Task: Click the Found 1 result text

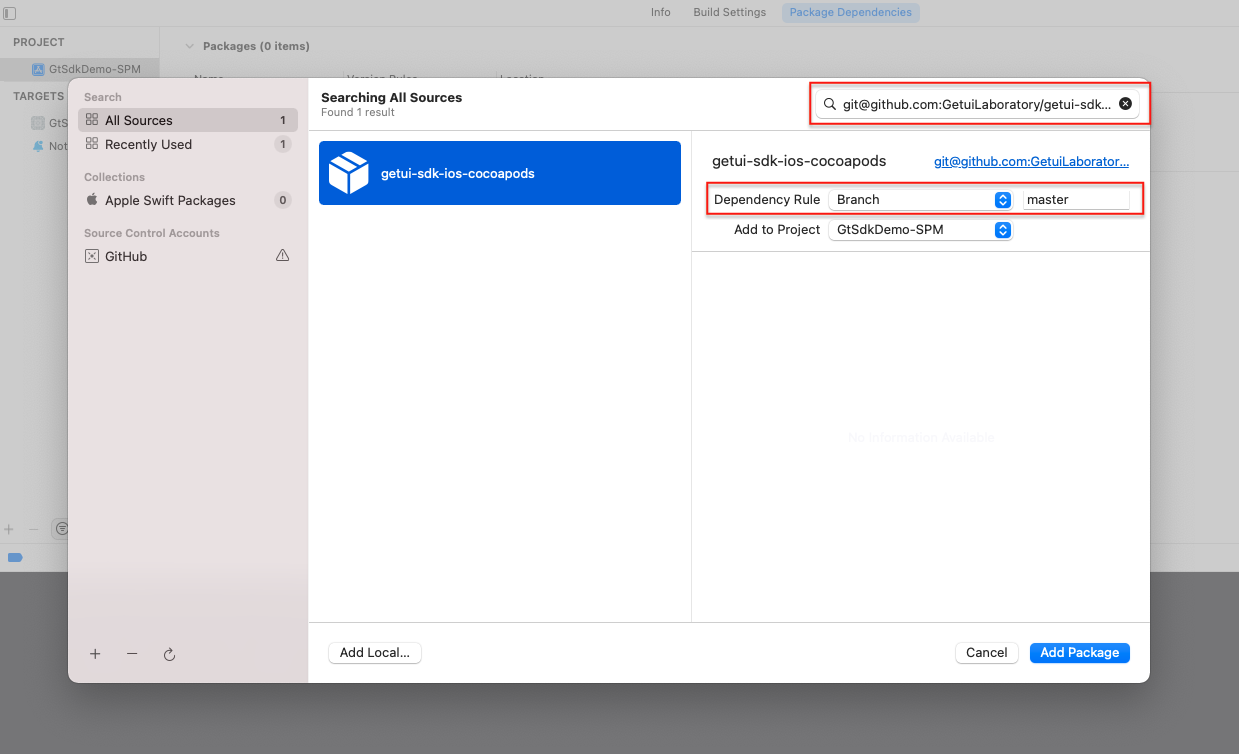Action: pos(358,112)
